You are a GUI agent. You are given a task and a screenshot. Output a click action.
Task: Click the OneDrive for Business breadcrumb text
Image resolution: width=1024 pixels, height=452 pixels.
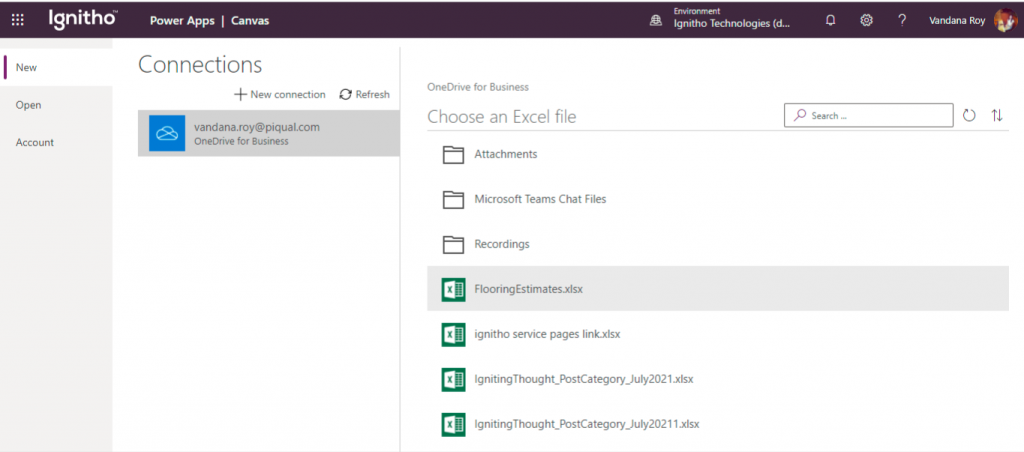pyautogui.click(x=478, y=87)
